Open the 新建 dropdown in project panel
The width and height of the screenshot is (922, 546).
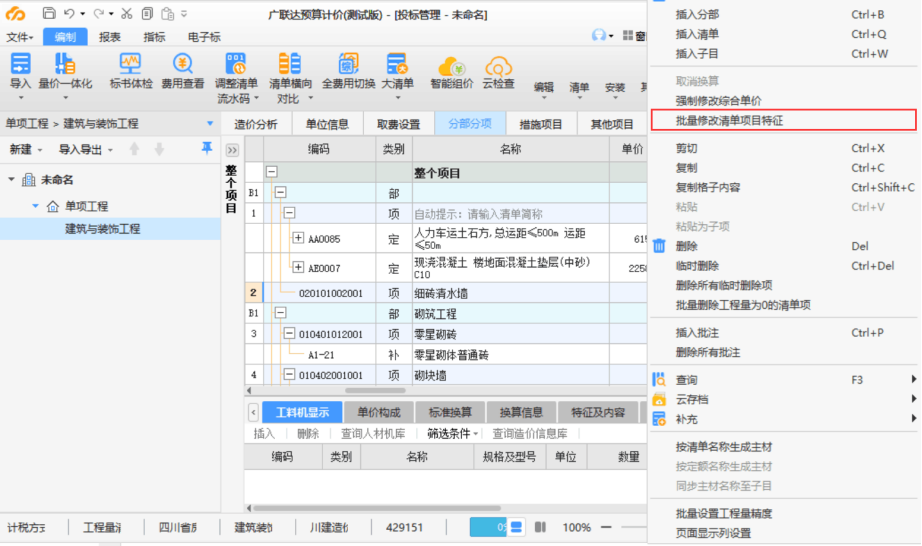pos(26,149)
